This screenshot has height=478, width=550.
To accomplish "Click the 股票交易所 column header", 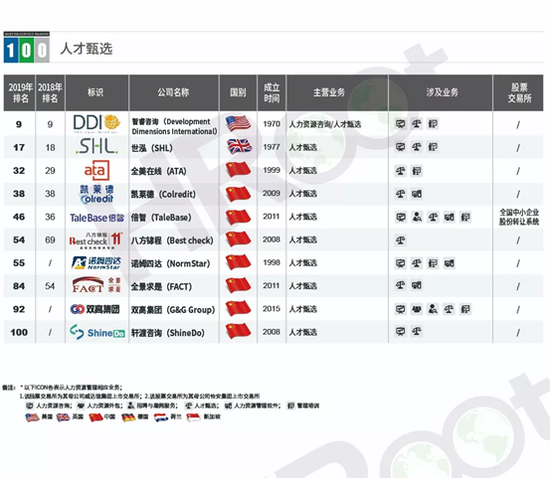I will pyautogui.click(x=518, y=93).
